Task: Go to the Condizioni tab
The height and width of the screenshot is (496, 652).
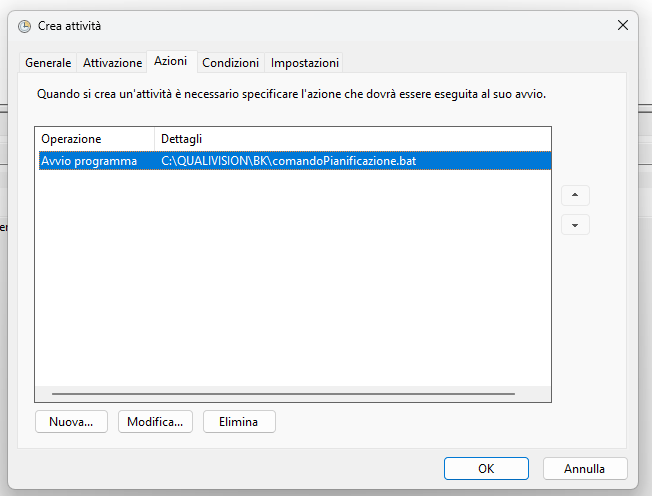Action: point(230,62)
